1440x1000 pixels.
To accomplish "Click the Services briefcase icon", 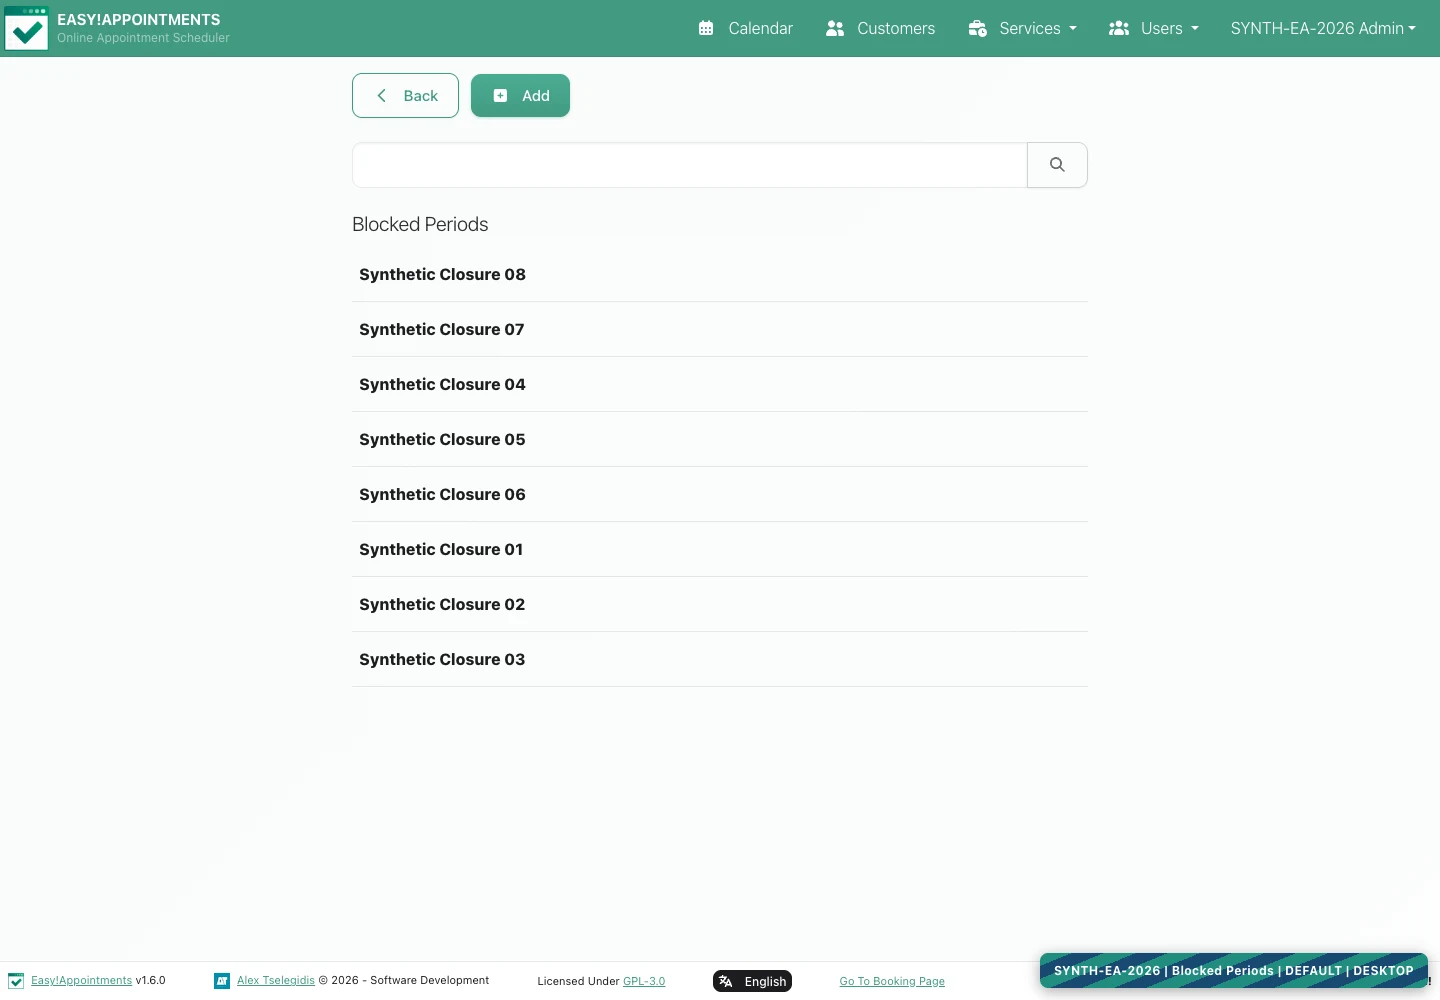I will (978, 28).
